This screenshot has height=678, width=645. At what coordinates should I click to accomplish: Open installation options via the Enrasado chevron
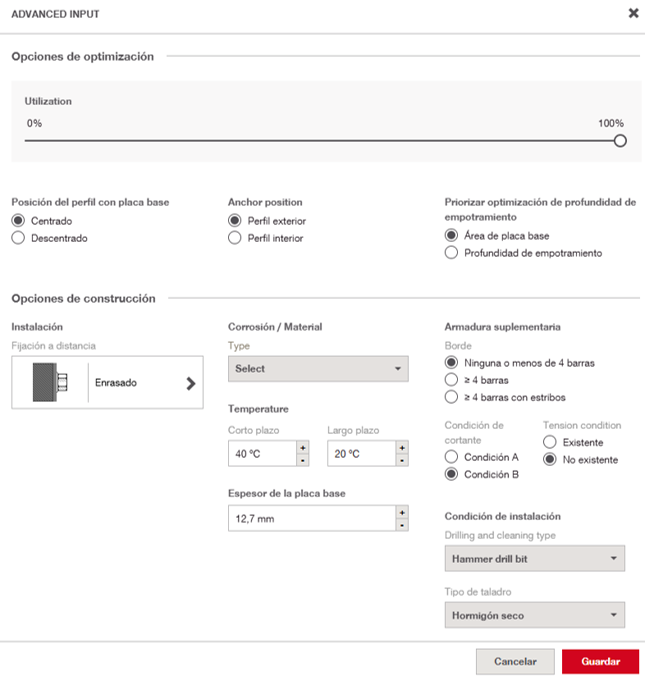[191, 383]
